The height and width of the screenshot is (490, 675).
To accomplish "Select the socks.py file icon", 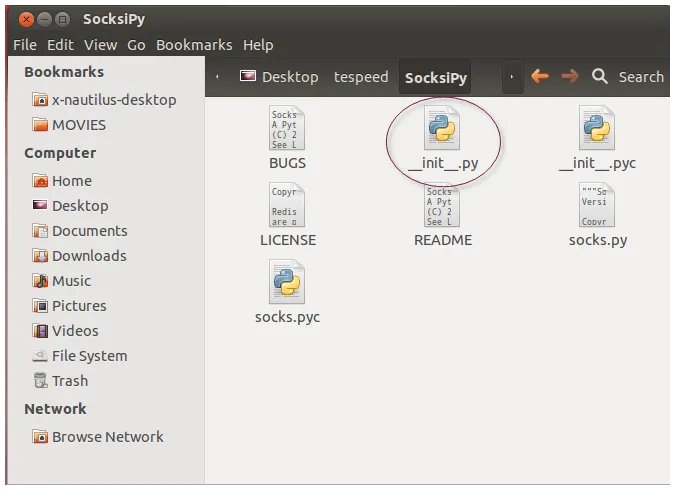I will (x=597, y=206).
